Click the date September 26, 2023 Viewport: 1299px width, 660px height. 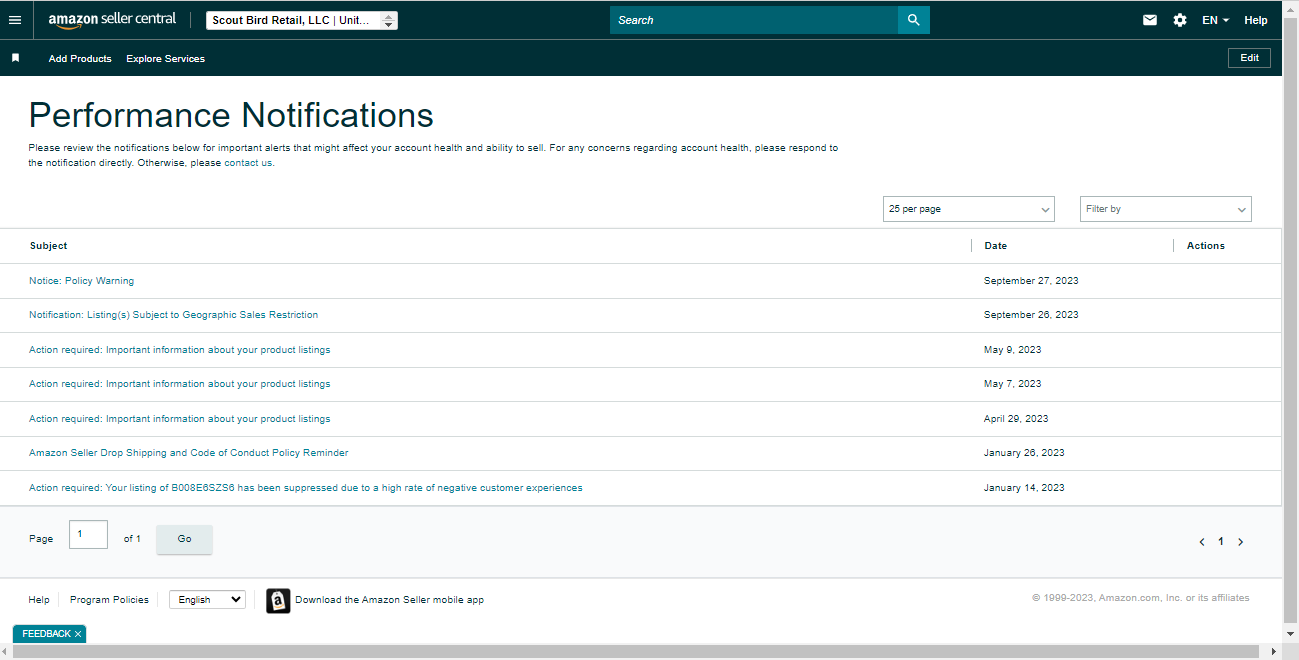[x=1031, y=315]
